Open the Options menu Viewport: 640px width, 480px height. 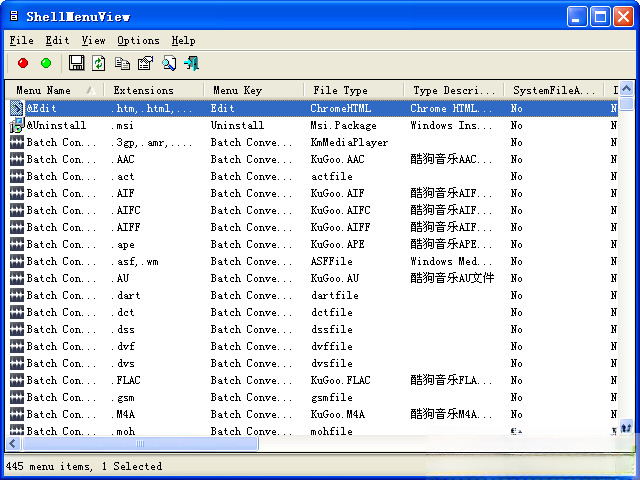click(x=138, y=40)
